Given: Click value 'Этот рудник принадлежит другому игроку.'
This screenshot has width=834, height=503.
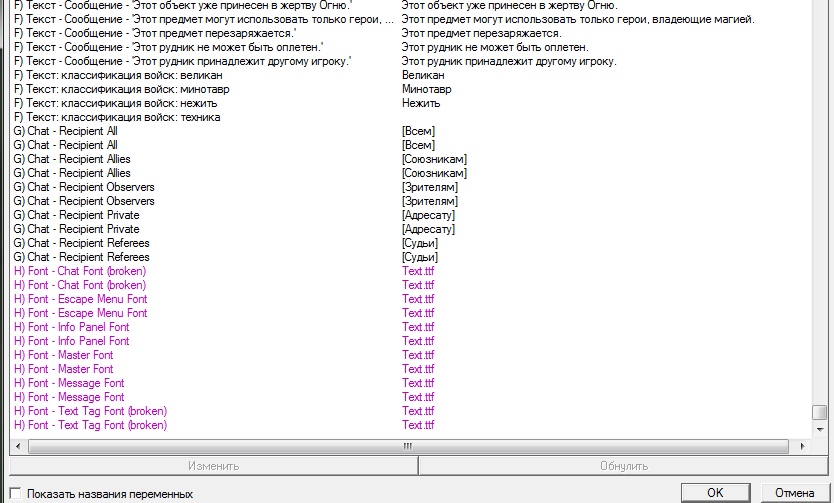Looking at the screenshot, I should tap(509, 61).
